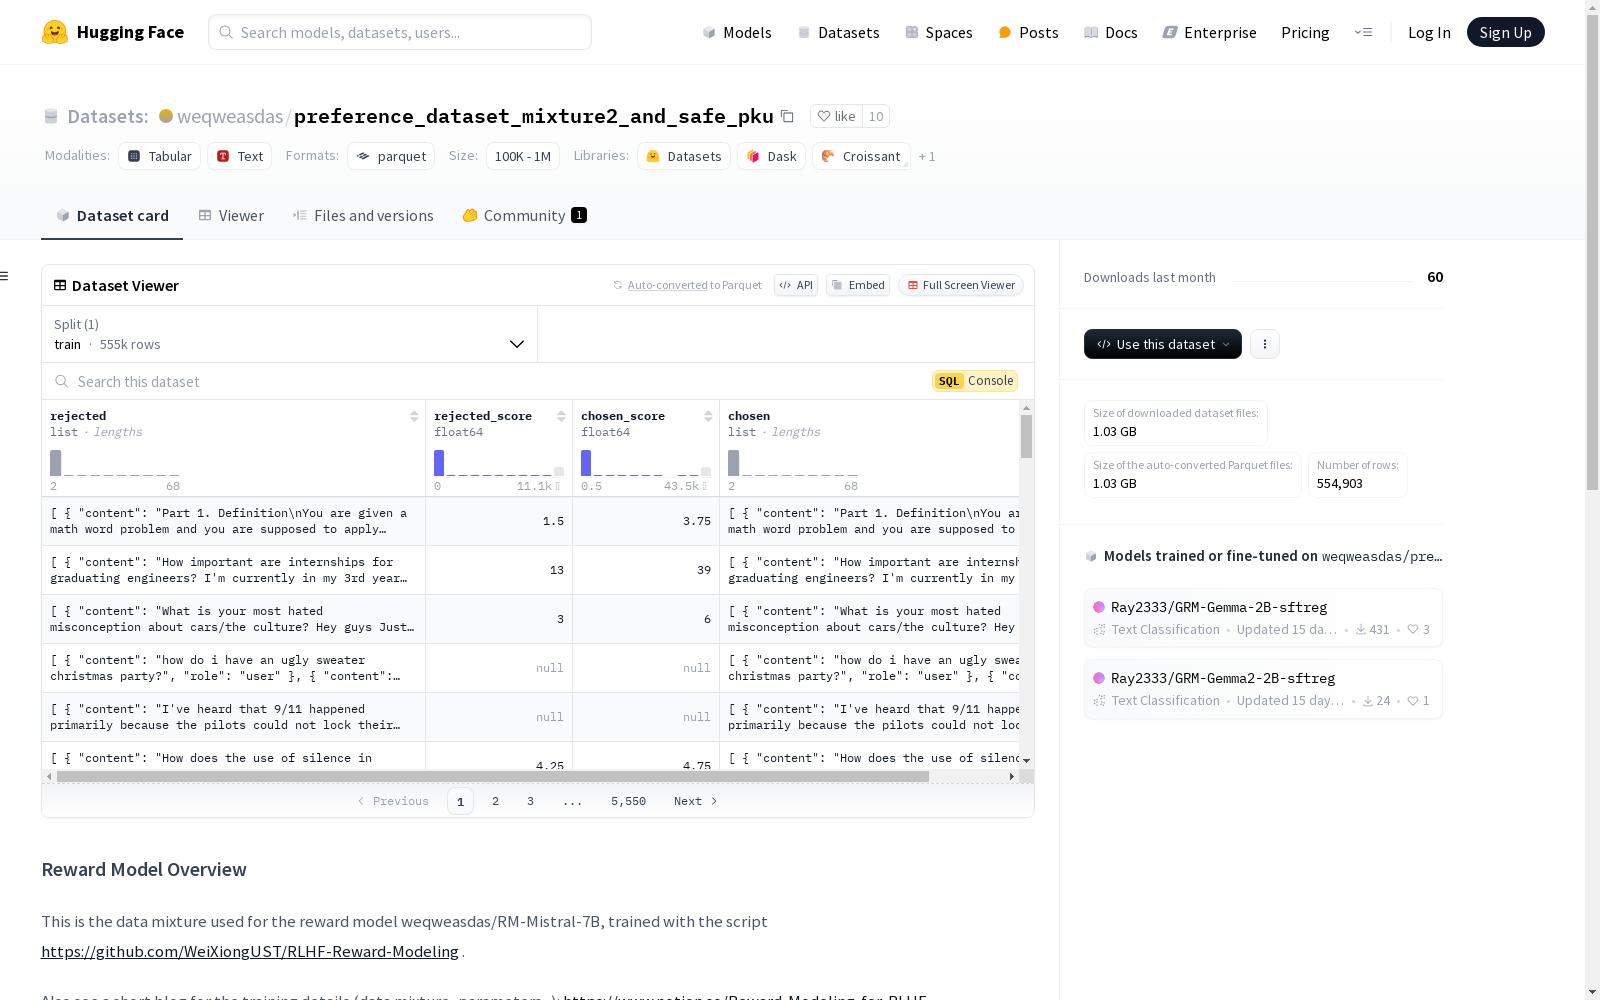Open the Community tab
This screenshot has height=1000, width=1600.
tap(524, 216)
